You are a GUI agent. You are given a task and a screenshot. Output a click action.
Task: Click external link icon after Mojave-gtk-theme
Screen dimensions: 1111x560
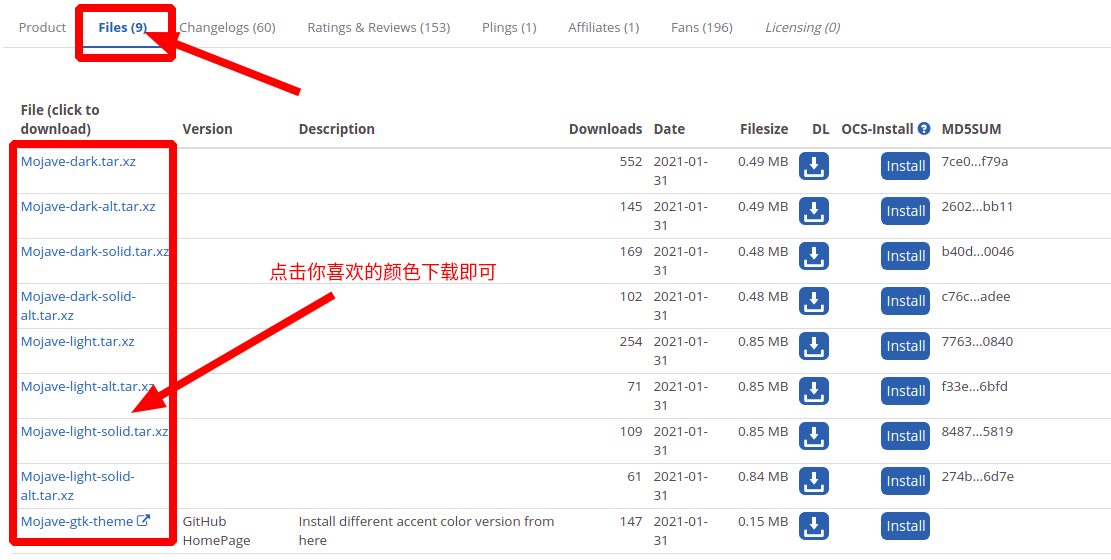[x=143, y=520]
